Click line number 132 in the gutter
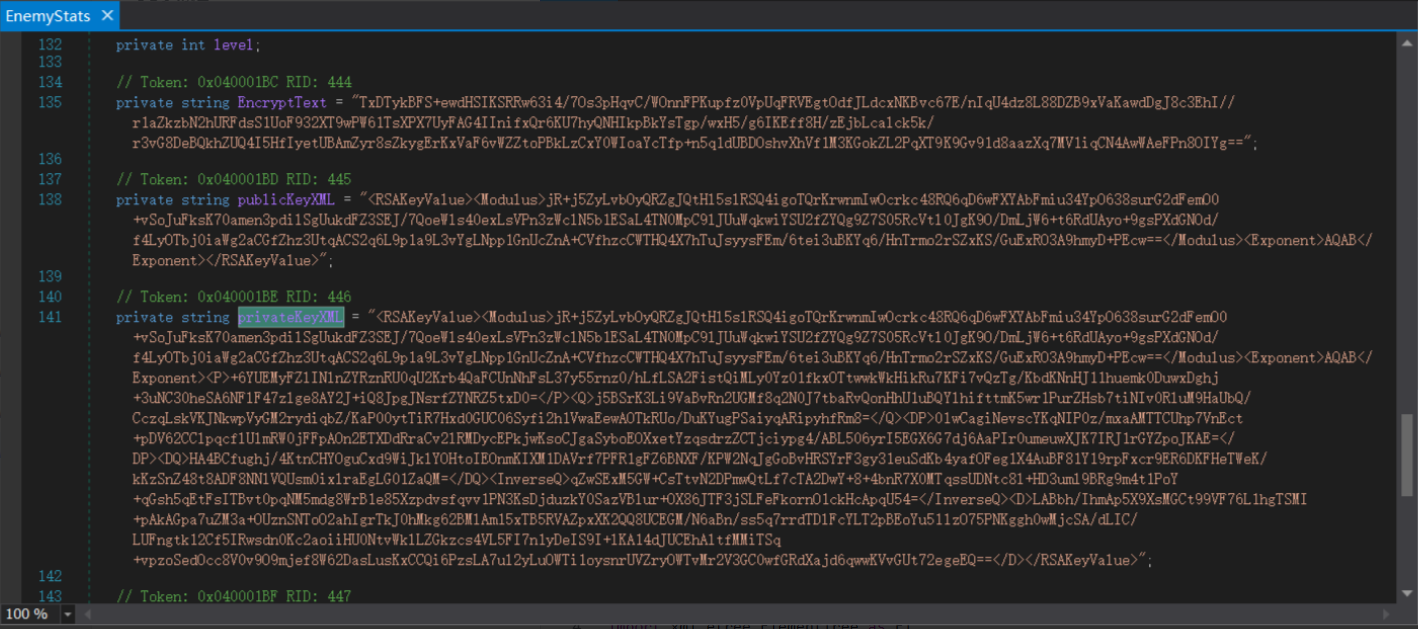Image resolution: width=1418 pixels, height=629 pixels. 50,45
